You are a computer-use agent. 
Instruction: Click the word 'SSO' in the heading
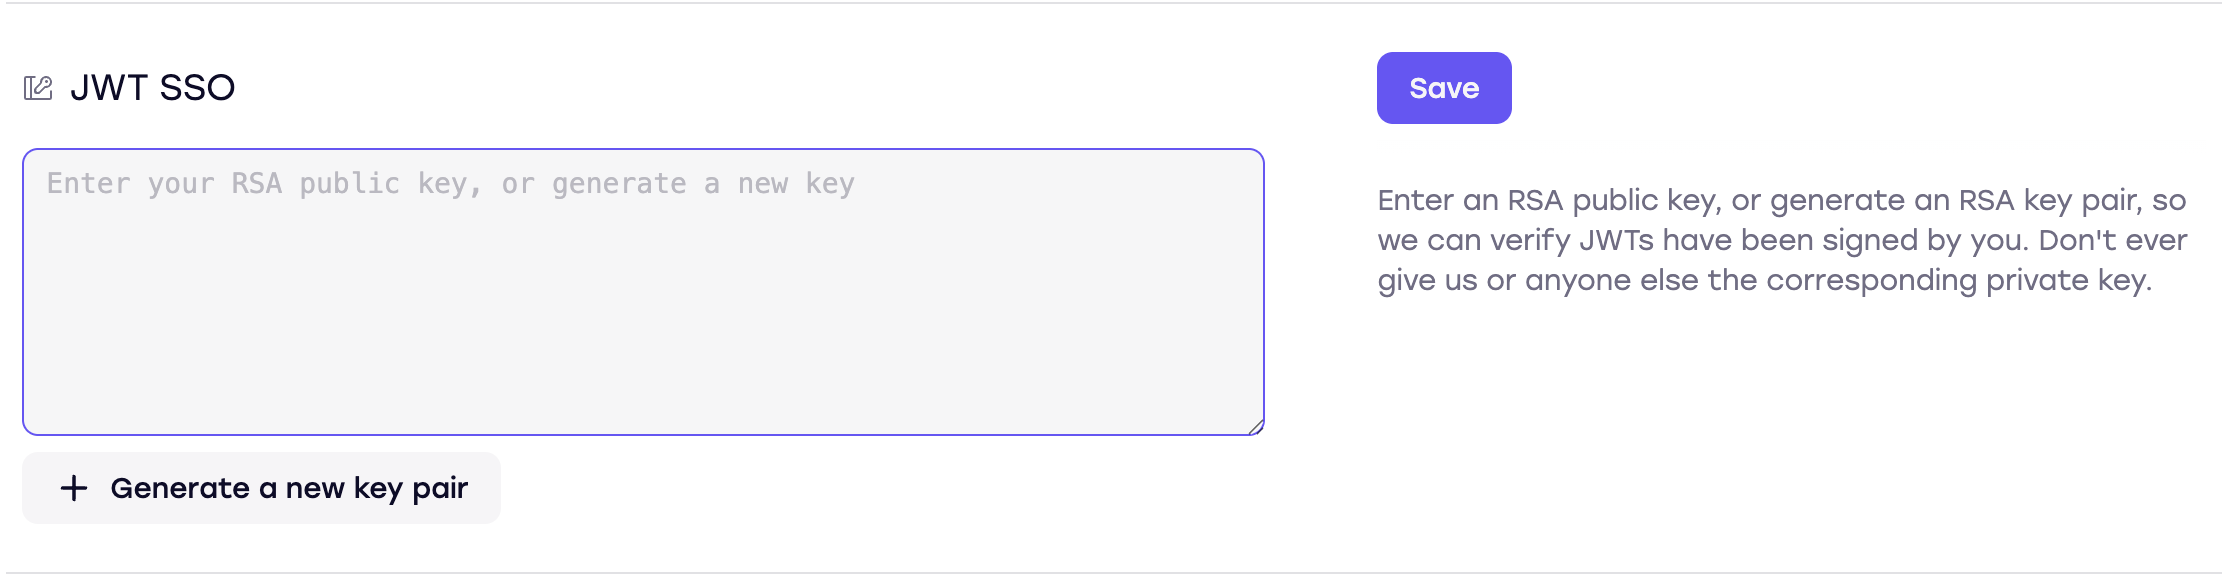click(x=197, y=88)
